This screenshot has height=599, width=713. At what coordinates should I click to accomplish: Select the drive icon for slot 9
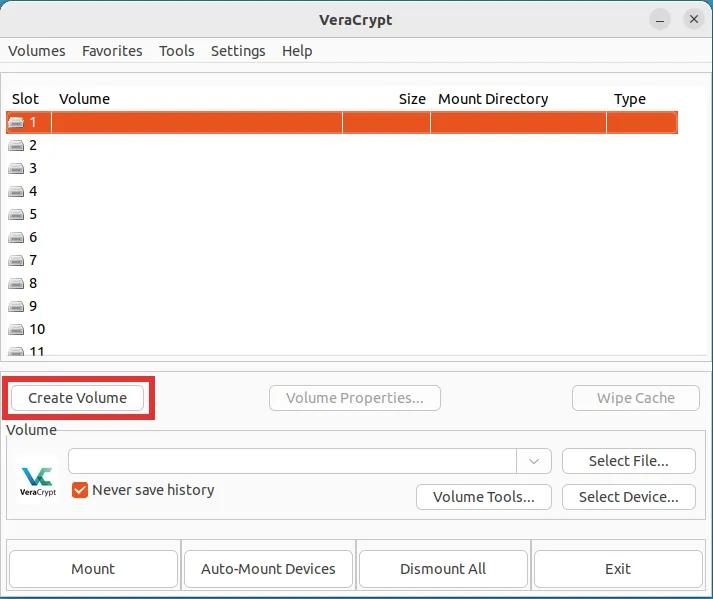coord(16,307)
